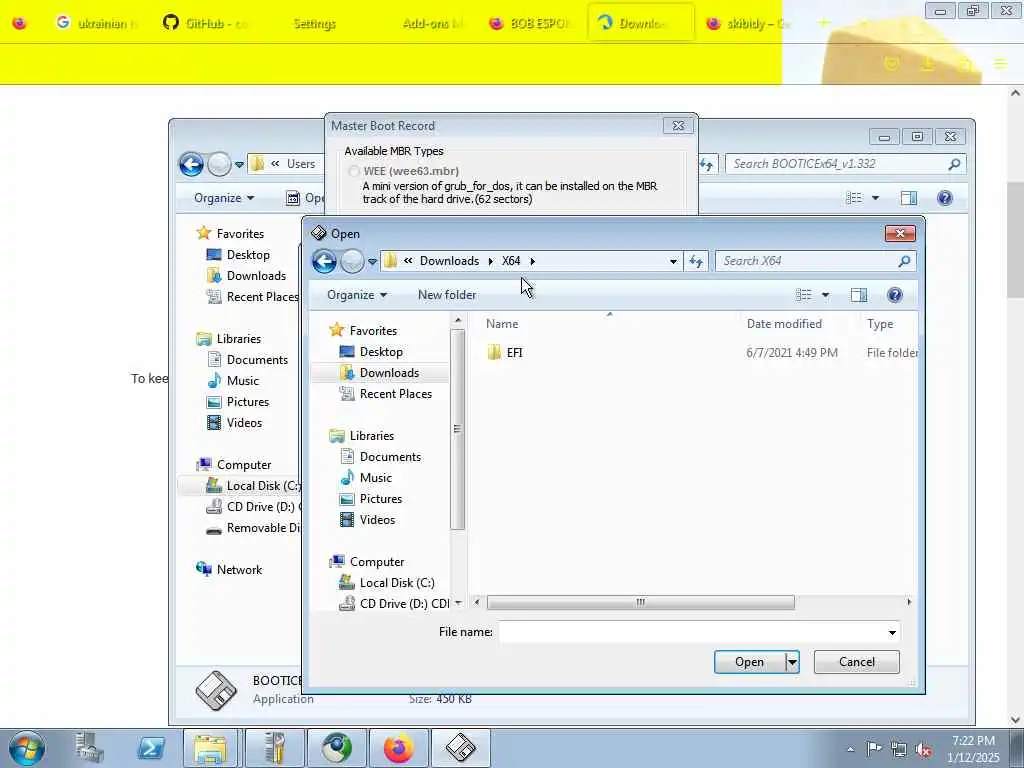Click search magnifier in Search X64 box
The width and height of the screenshot is (1024, 768).
tap(904, 261)
